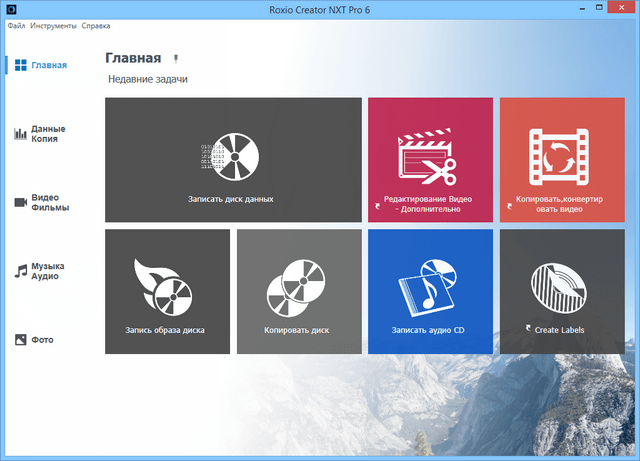This screenshot has height=461, width=640.
Task: Open the Файл menu
Action: click(15, 25)
